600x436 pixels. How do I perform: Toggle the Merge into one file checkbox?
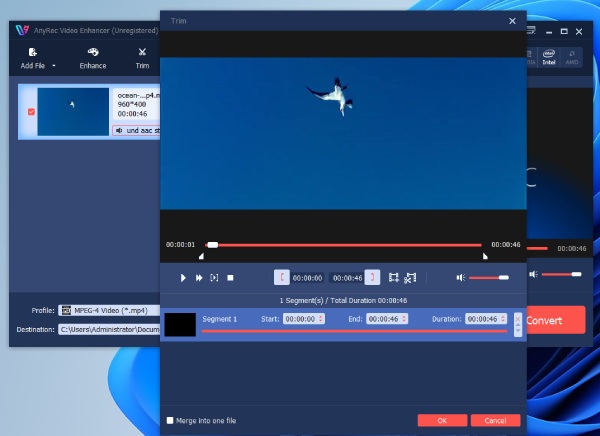pos(170,420)
